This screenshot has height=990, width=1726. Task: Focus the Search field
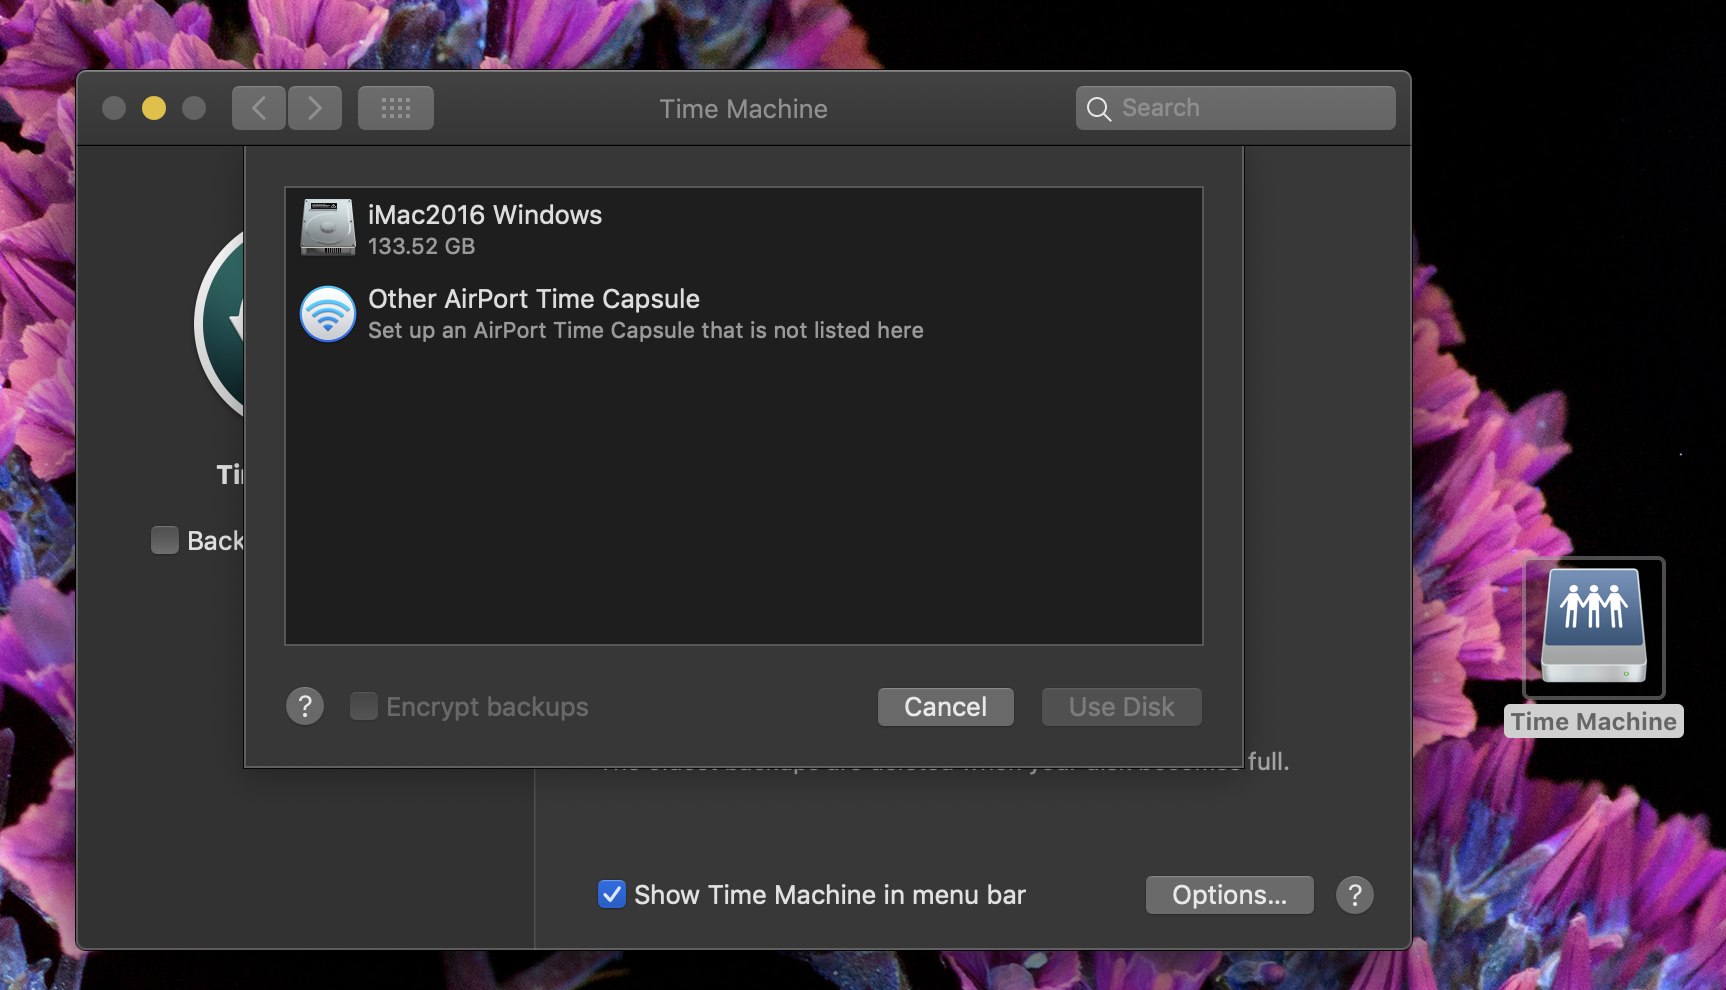[x=1236, y=108]
